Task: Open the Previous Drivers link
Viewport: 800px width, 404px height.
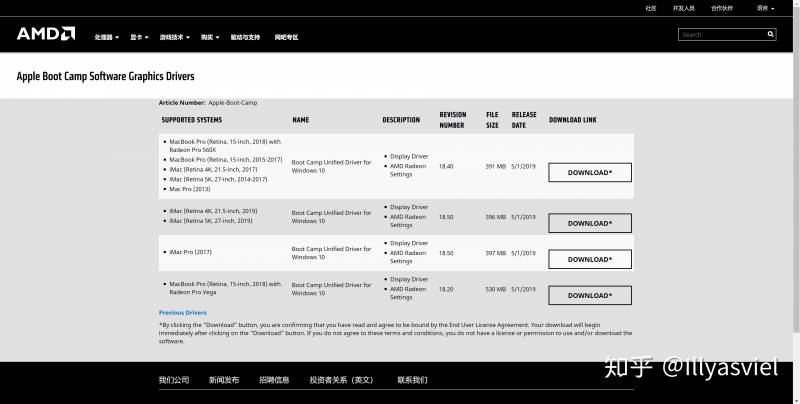Action: click(x=183, y=313)
